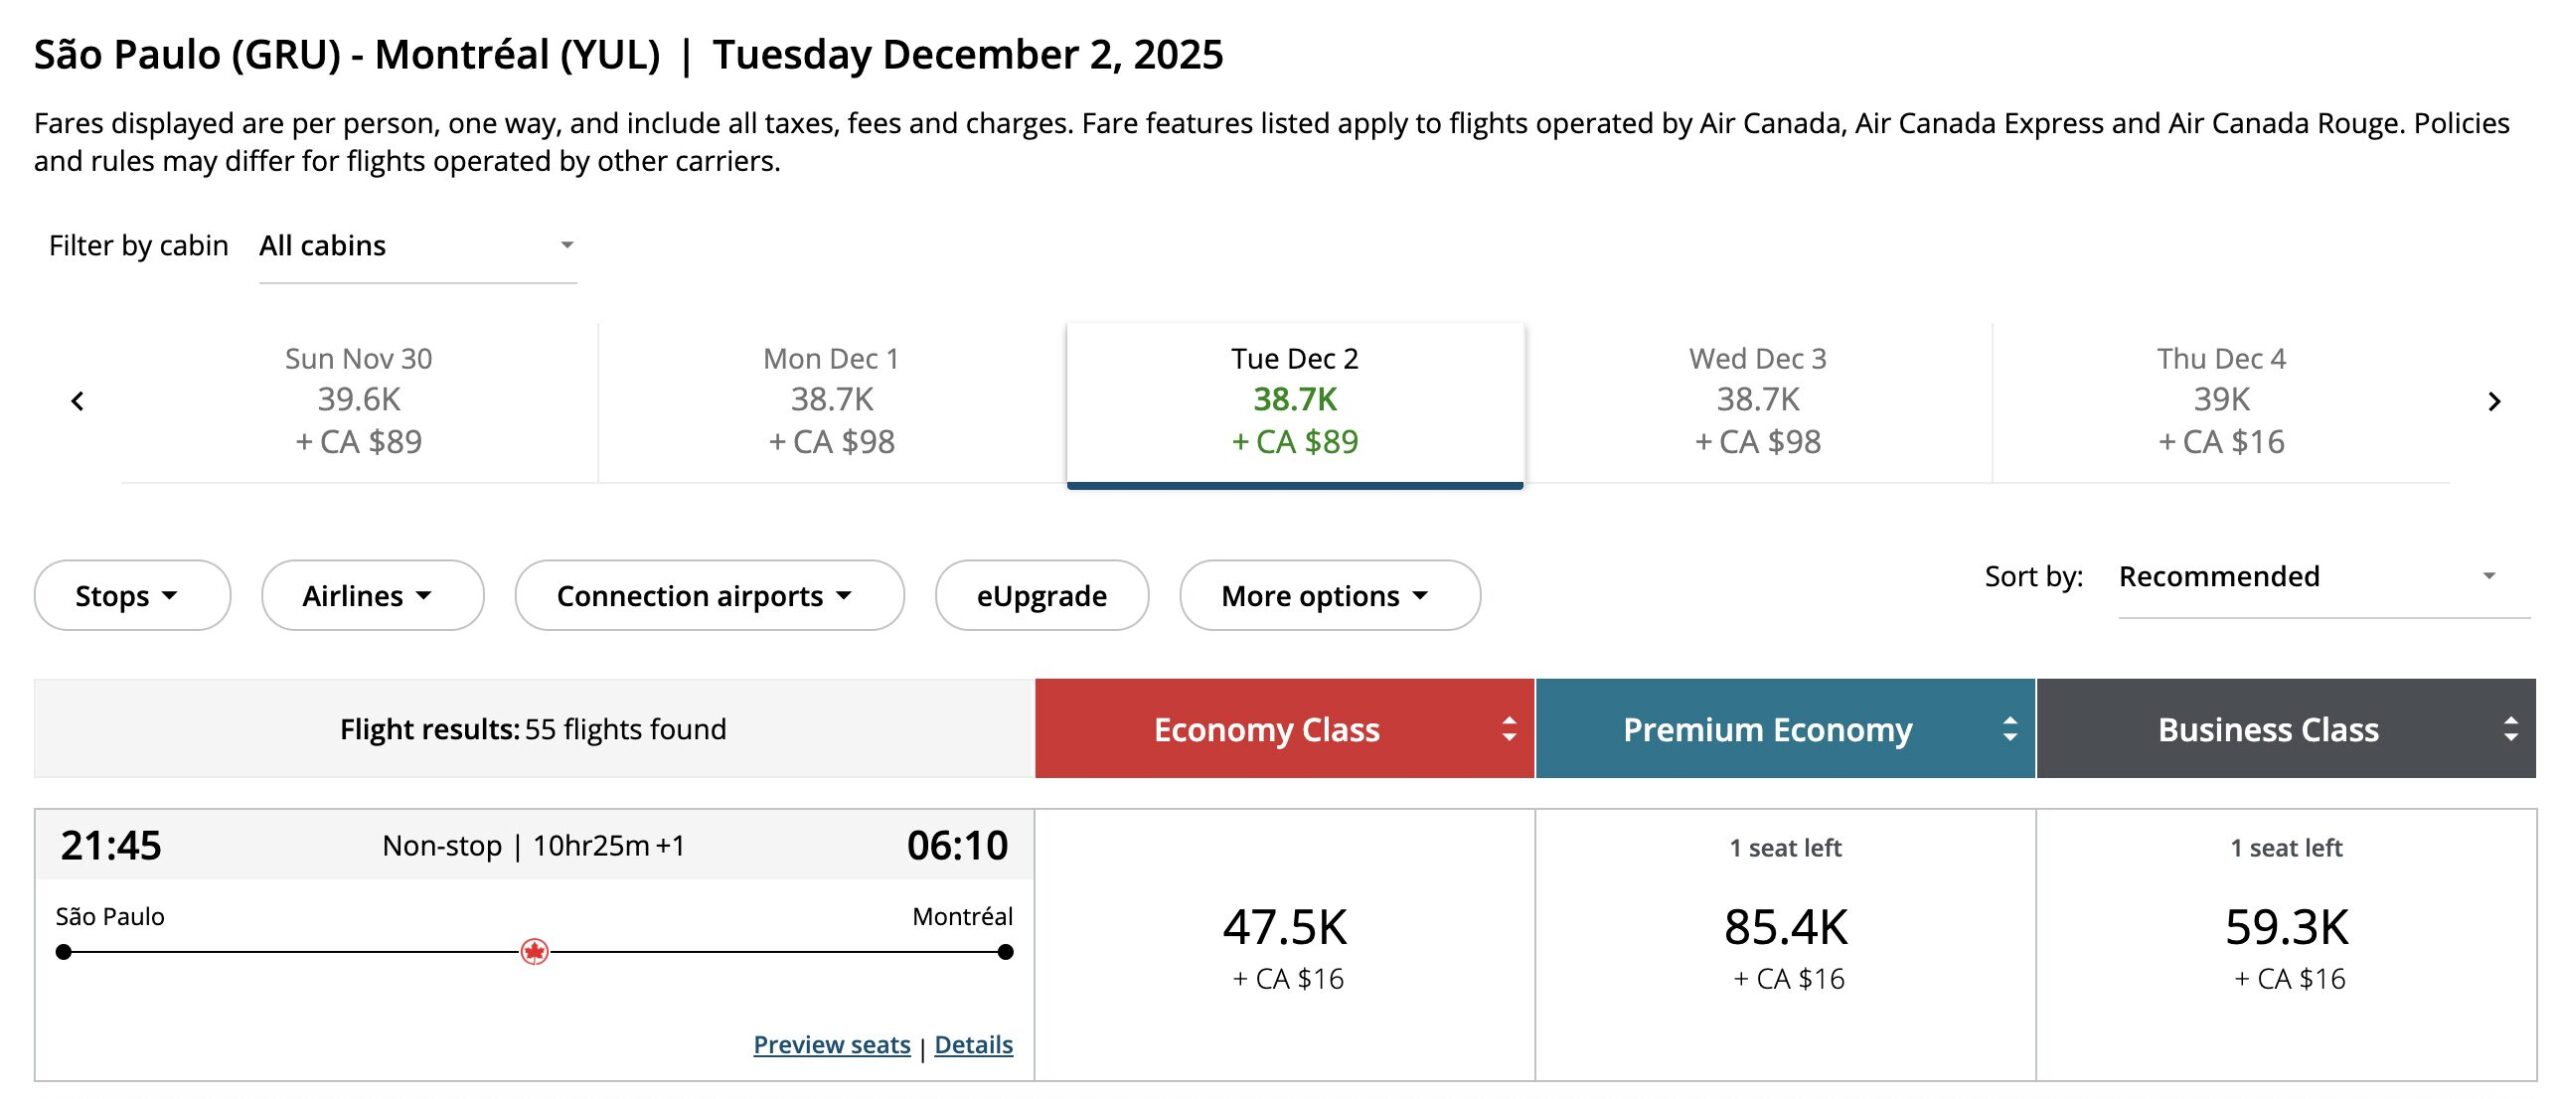
Task: Select the 47.5K Economy fare
Action: [1285, 944]
